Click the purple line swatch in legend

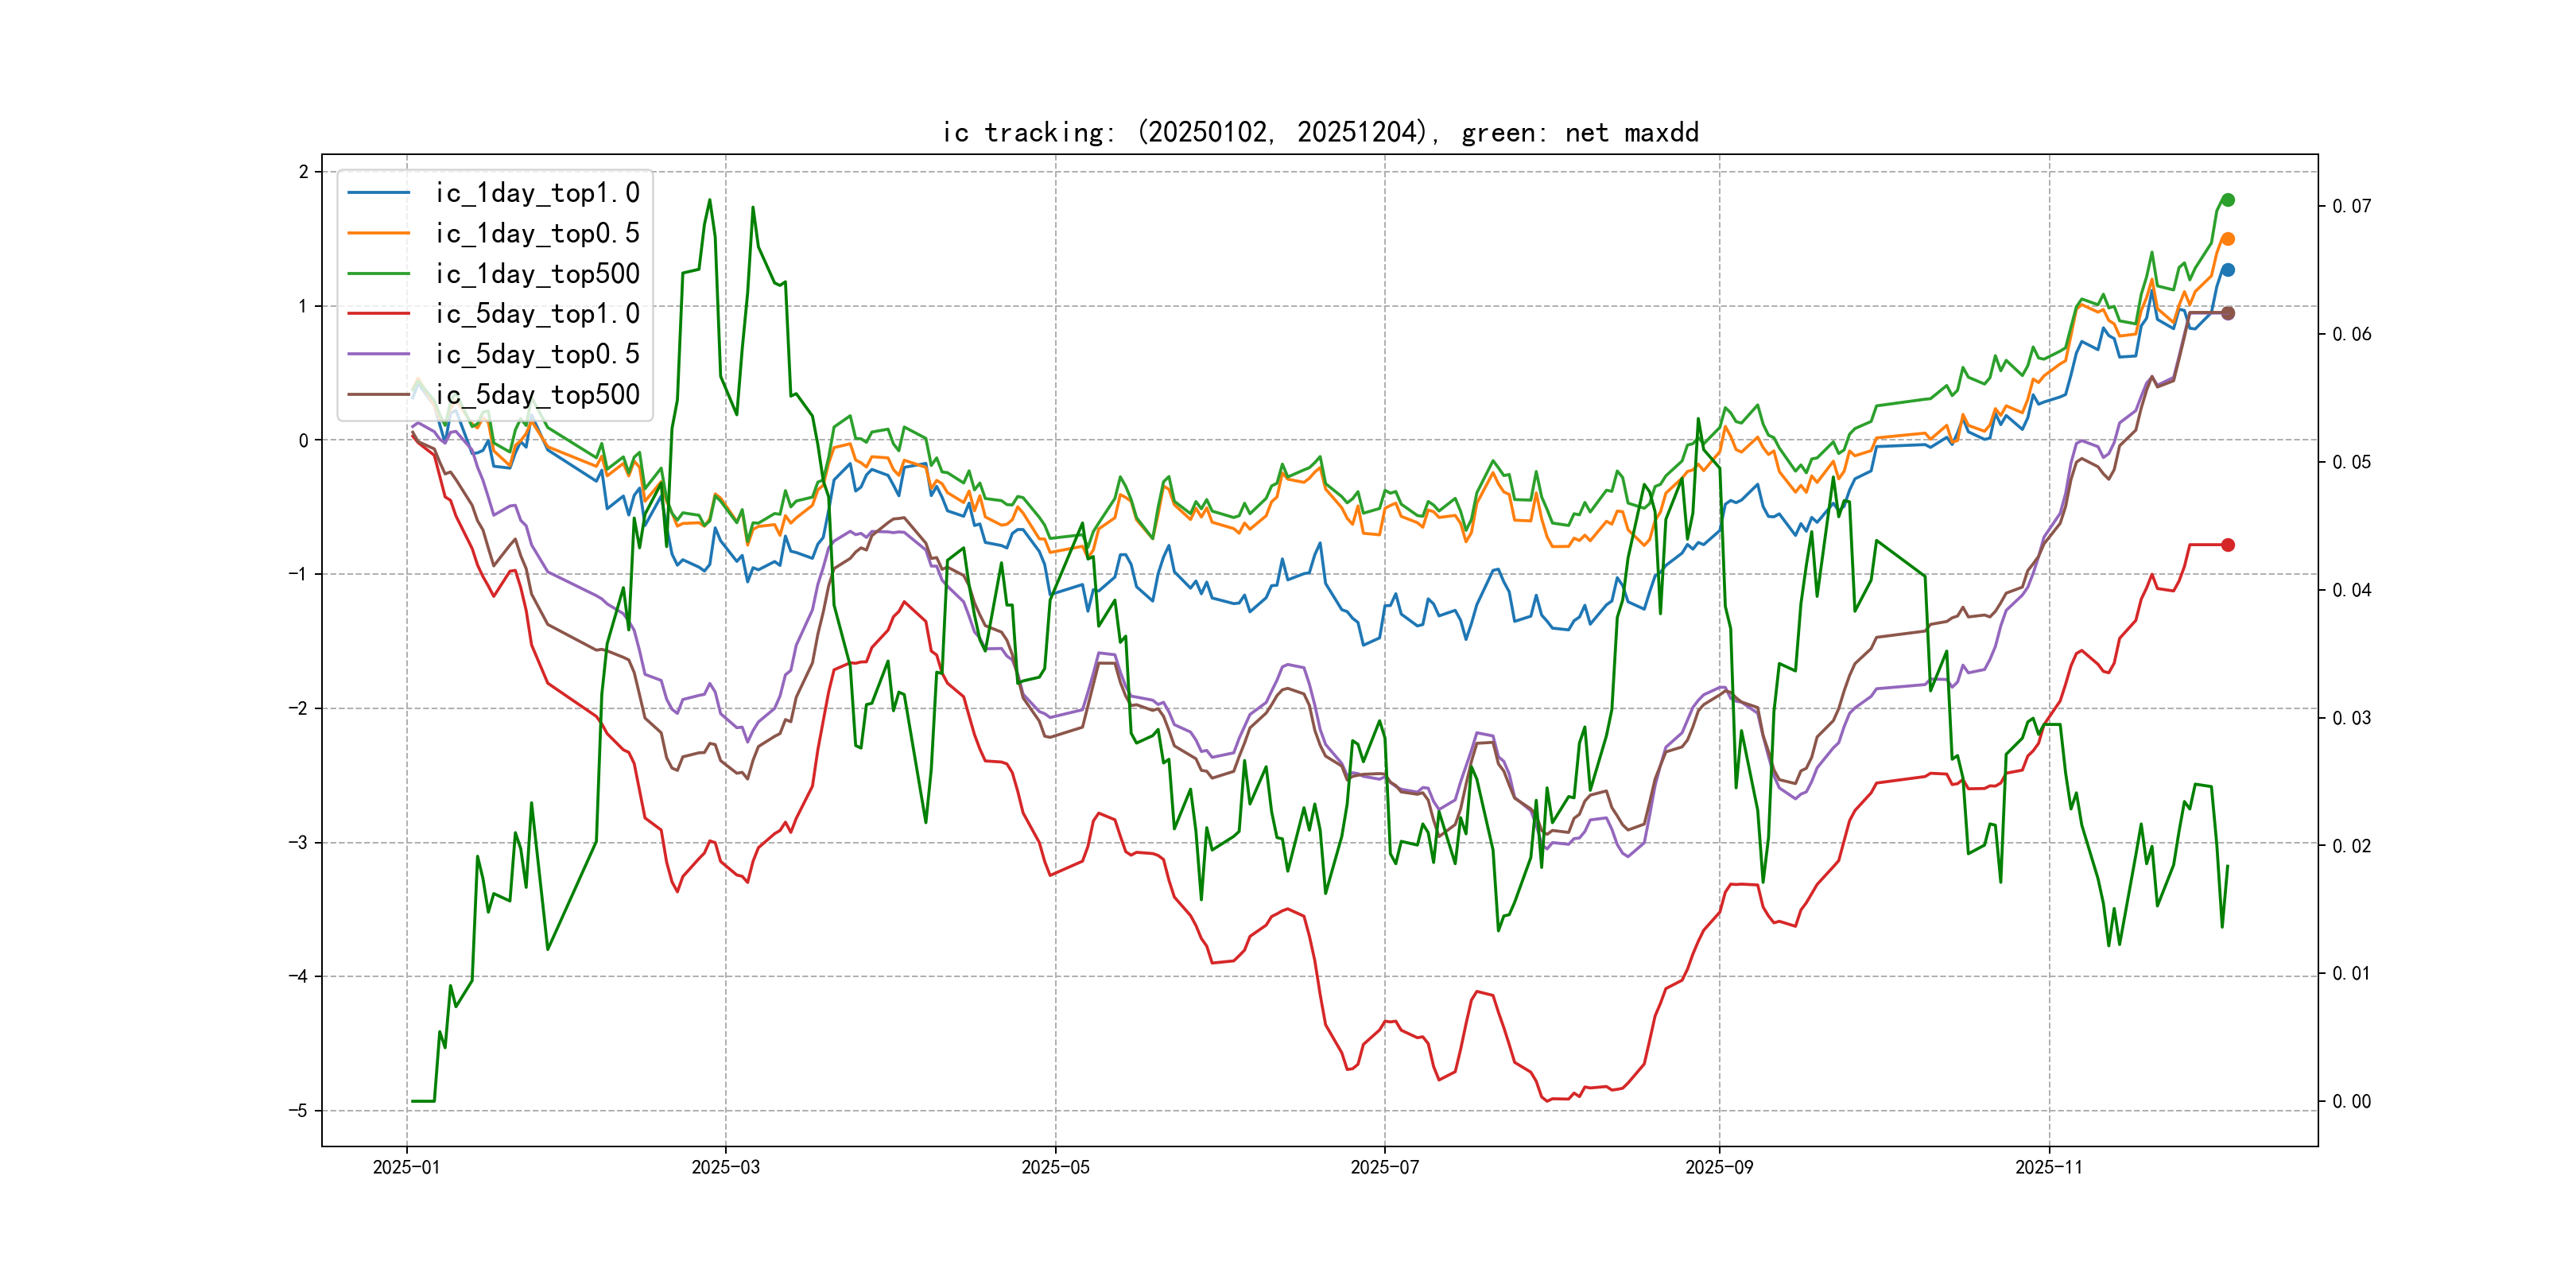click(x=378, y=354)
